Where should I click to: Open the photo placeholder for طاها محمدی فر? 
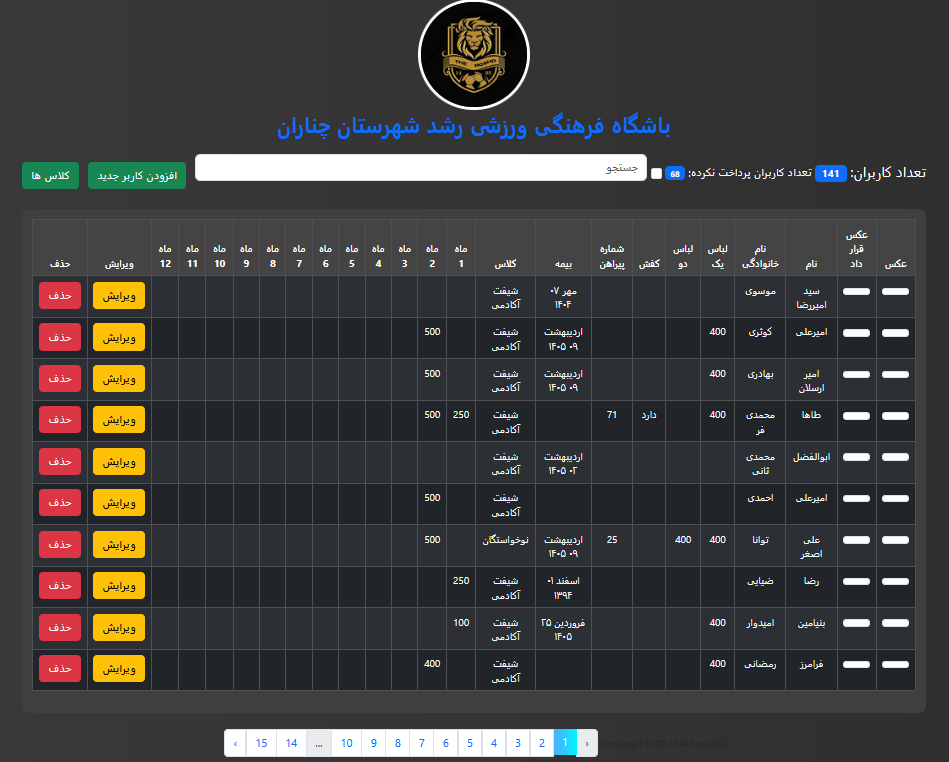895,421
